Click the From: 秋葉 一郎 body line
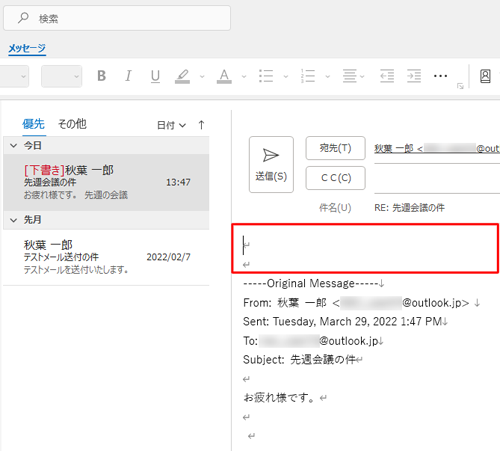The height and width of the screenshot is (451, 500). [x=361, y=303]
